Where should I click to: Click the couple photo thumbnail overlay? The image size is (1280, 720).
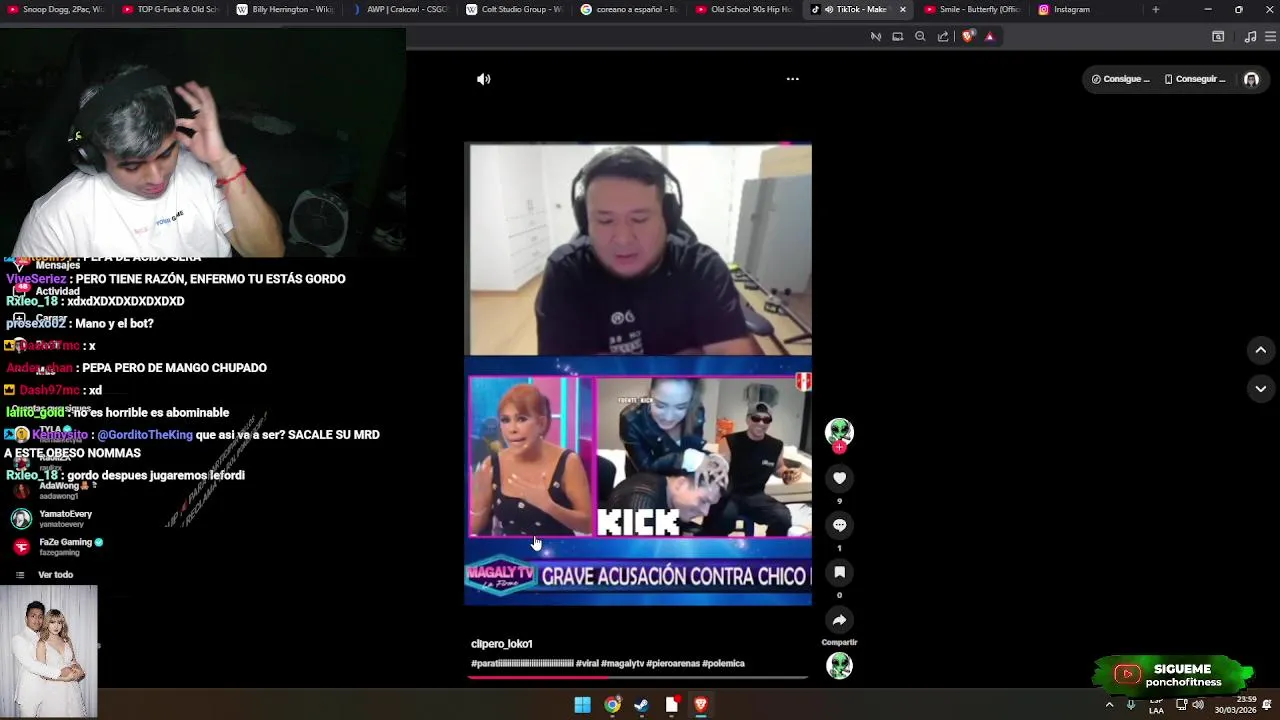click(48, 651)
